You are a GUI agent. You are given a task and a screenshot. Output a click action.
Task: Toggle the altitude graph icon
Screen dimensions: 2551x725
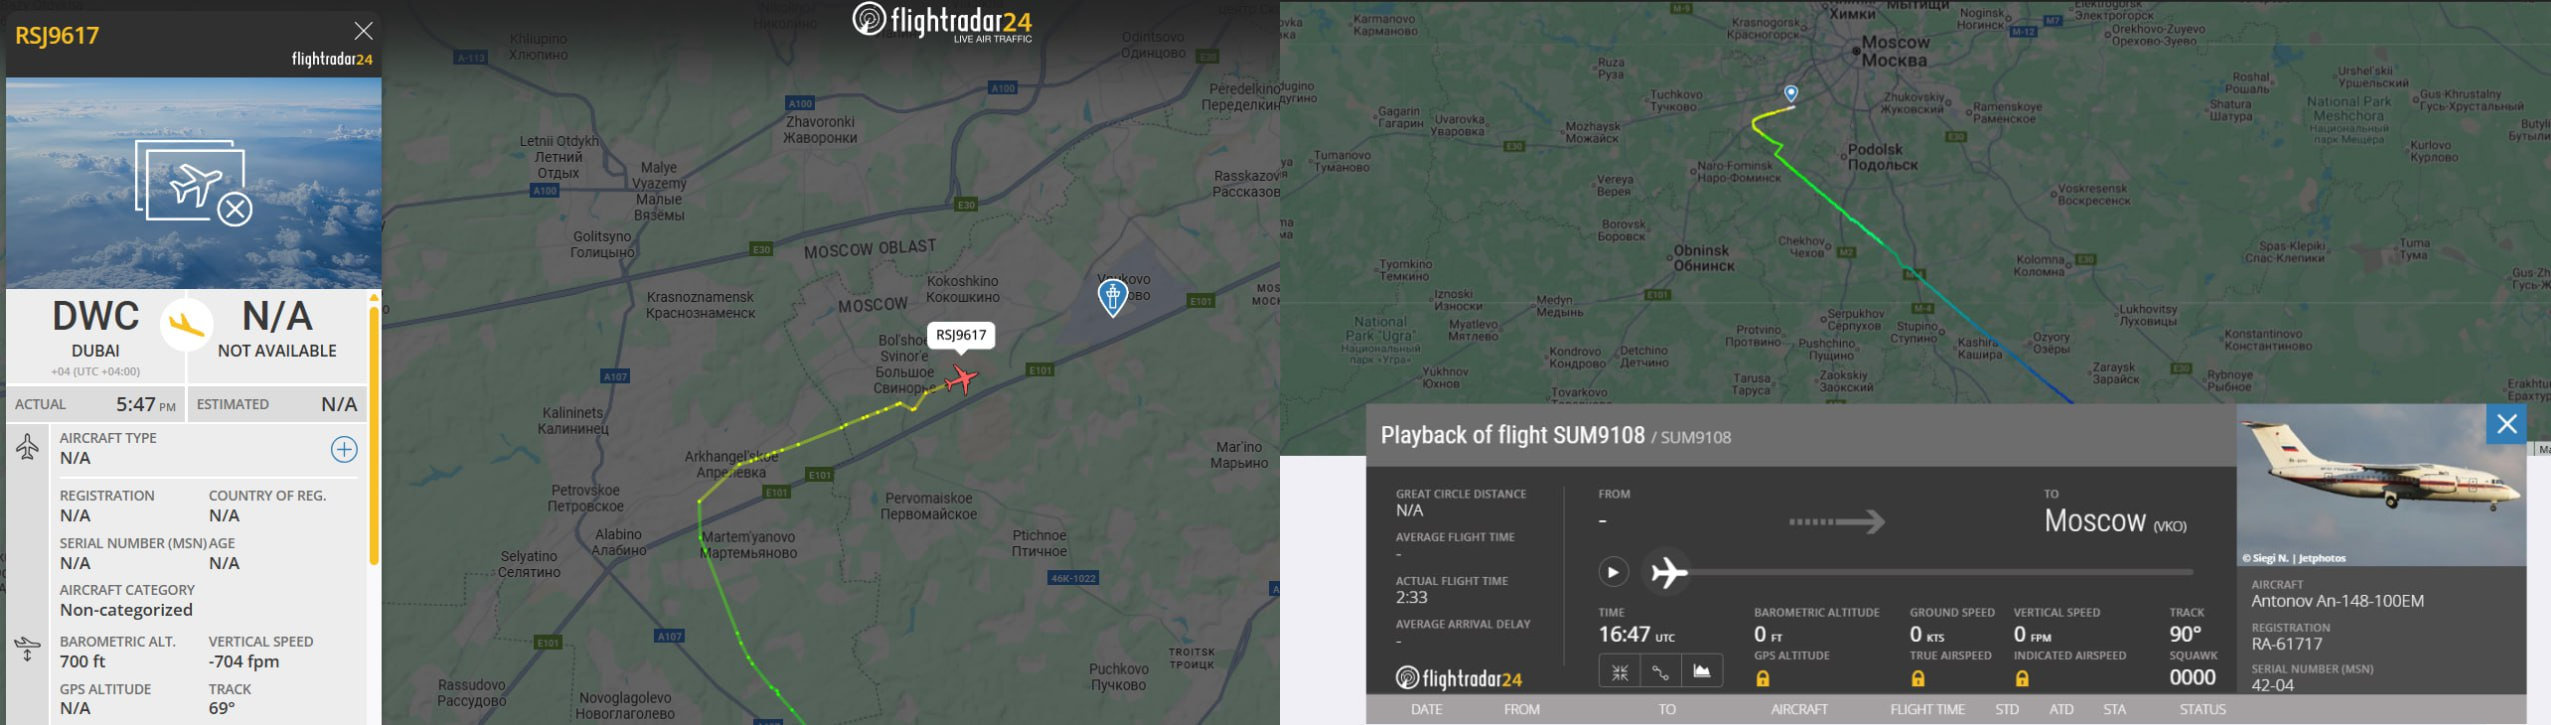point(1701,672)
